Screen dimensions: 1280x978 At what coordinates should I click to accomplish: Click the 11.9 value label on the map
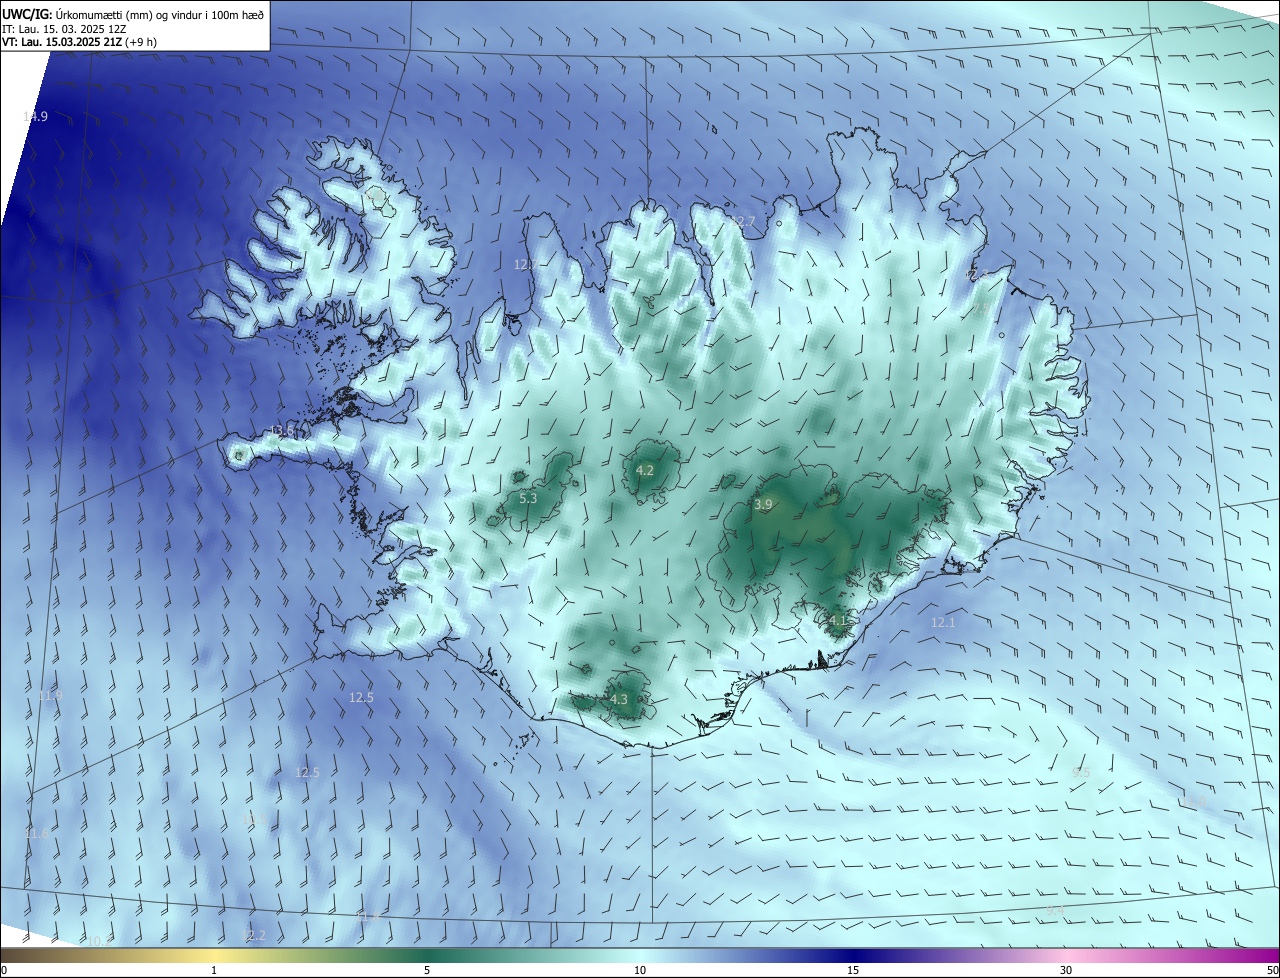click(50, 695)
